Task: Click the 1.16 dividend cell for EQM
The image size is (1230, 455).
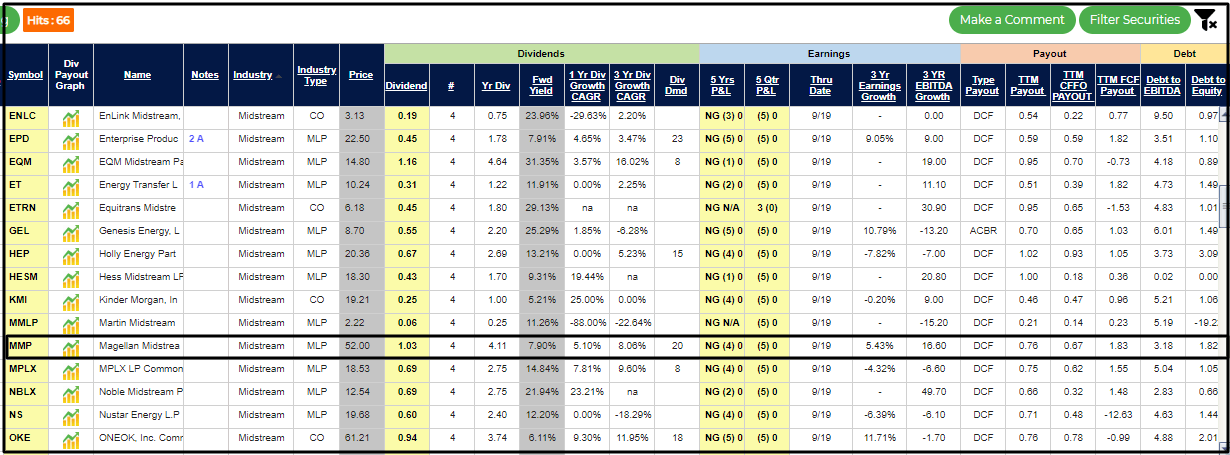Action: click(x=407, y=163)
